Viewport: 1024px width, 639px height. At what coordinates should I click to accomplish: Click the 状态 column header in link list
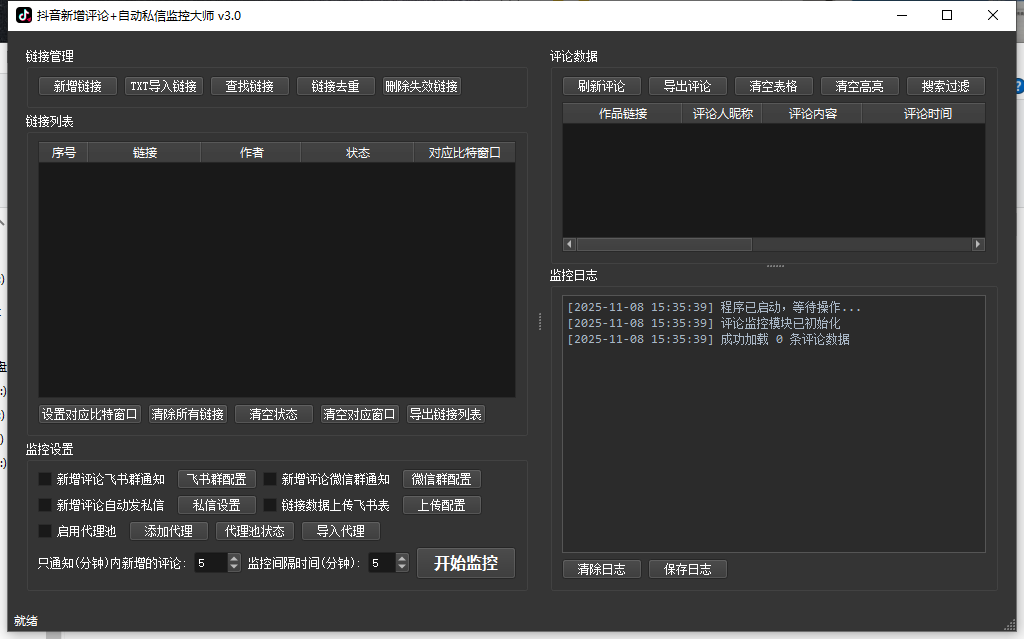click(357, 153)
